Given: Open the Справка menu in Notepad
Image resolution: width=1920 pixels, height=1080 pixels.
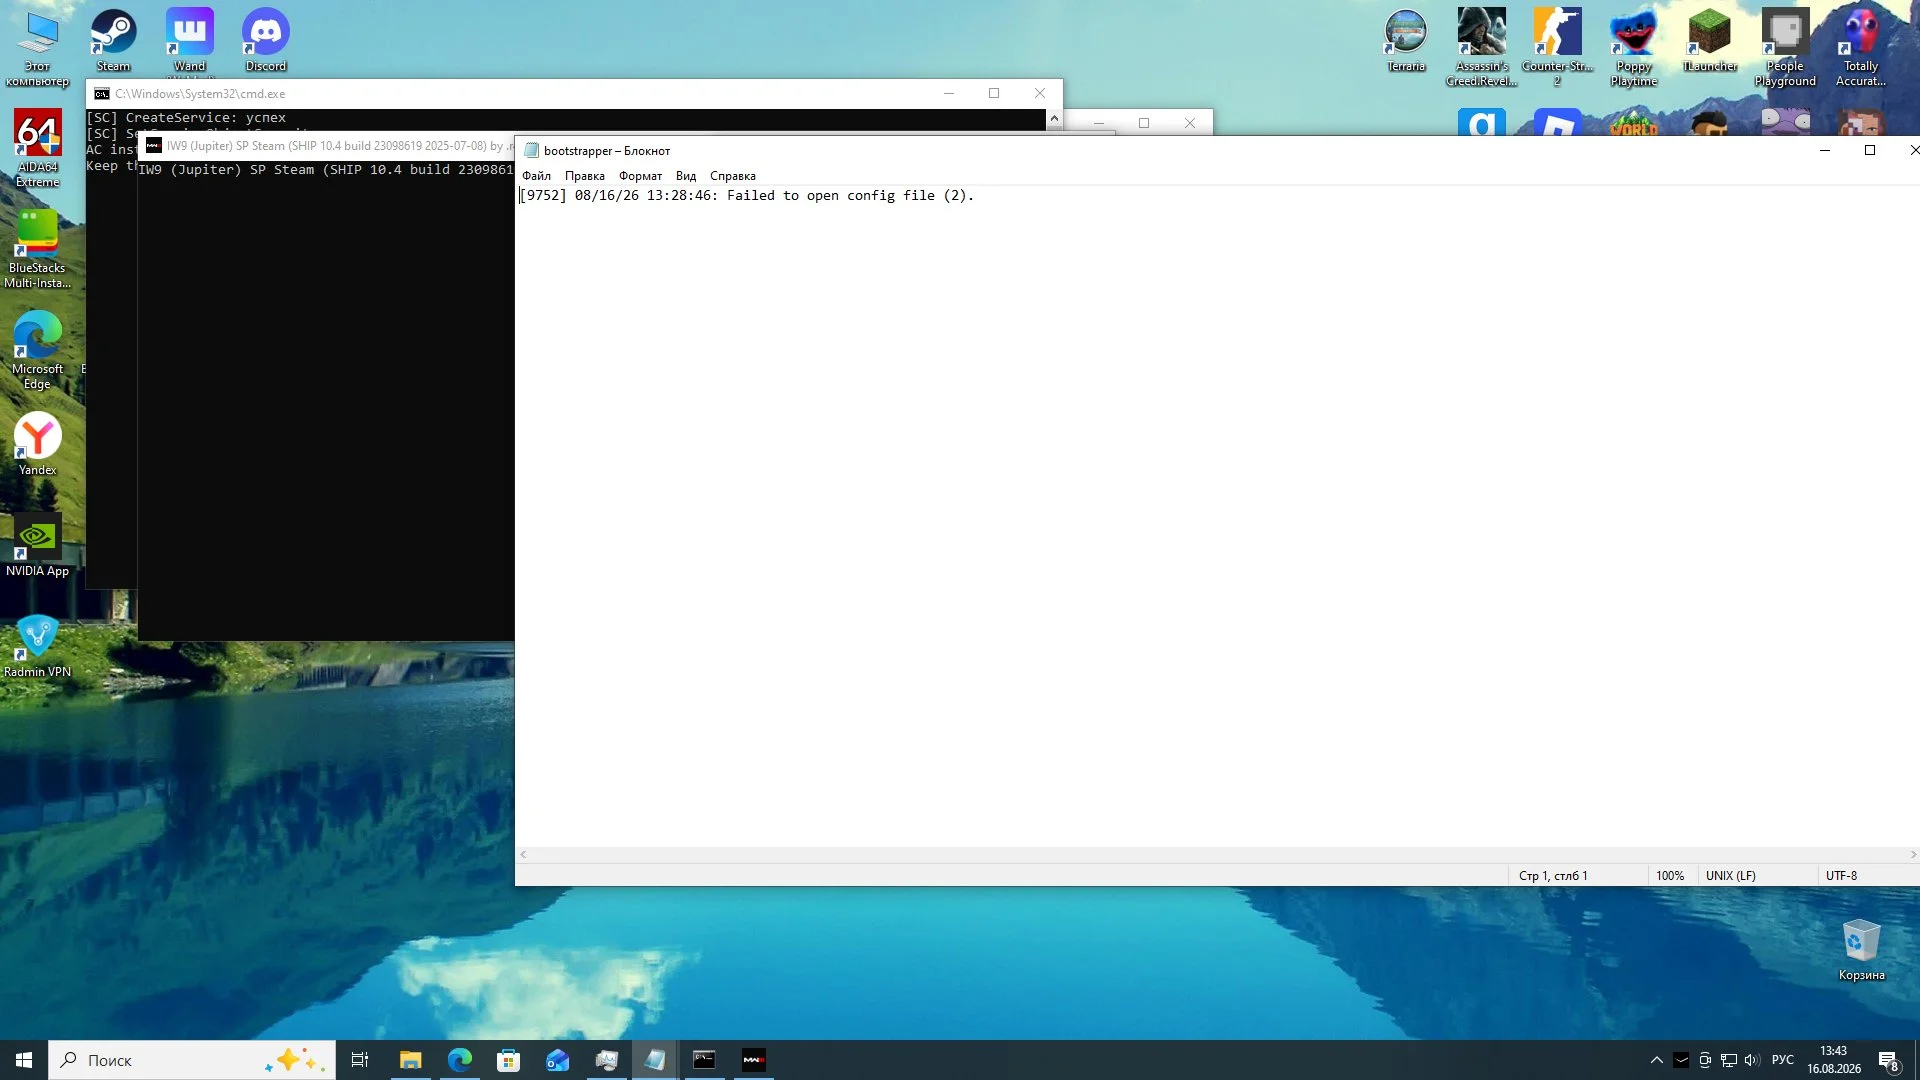Looking at the screenshot, I should [x=732, y=176].
